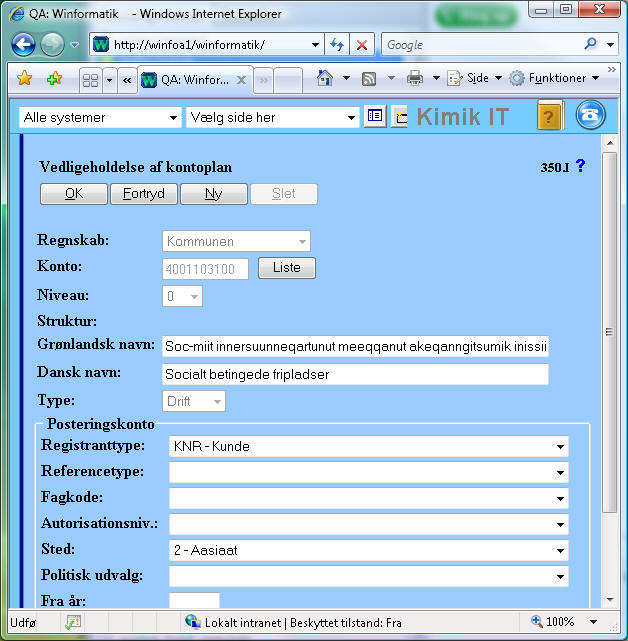
Task: Add to favorites with star-plus icon
Action: coord(54,78)
